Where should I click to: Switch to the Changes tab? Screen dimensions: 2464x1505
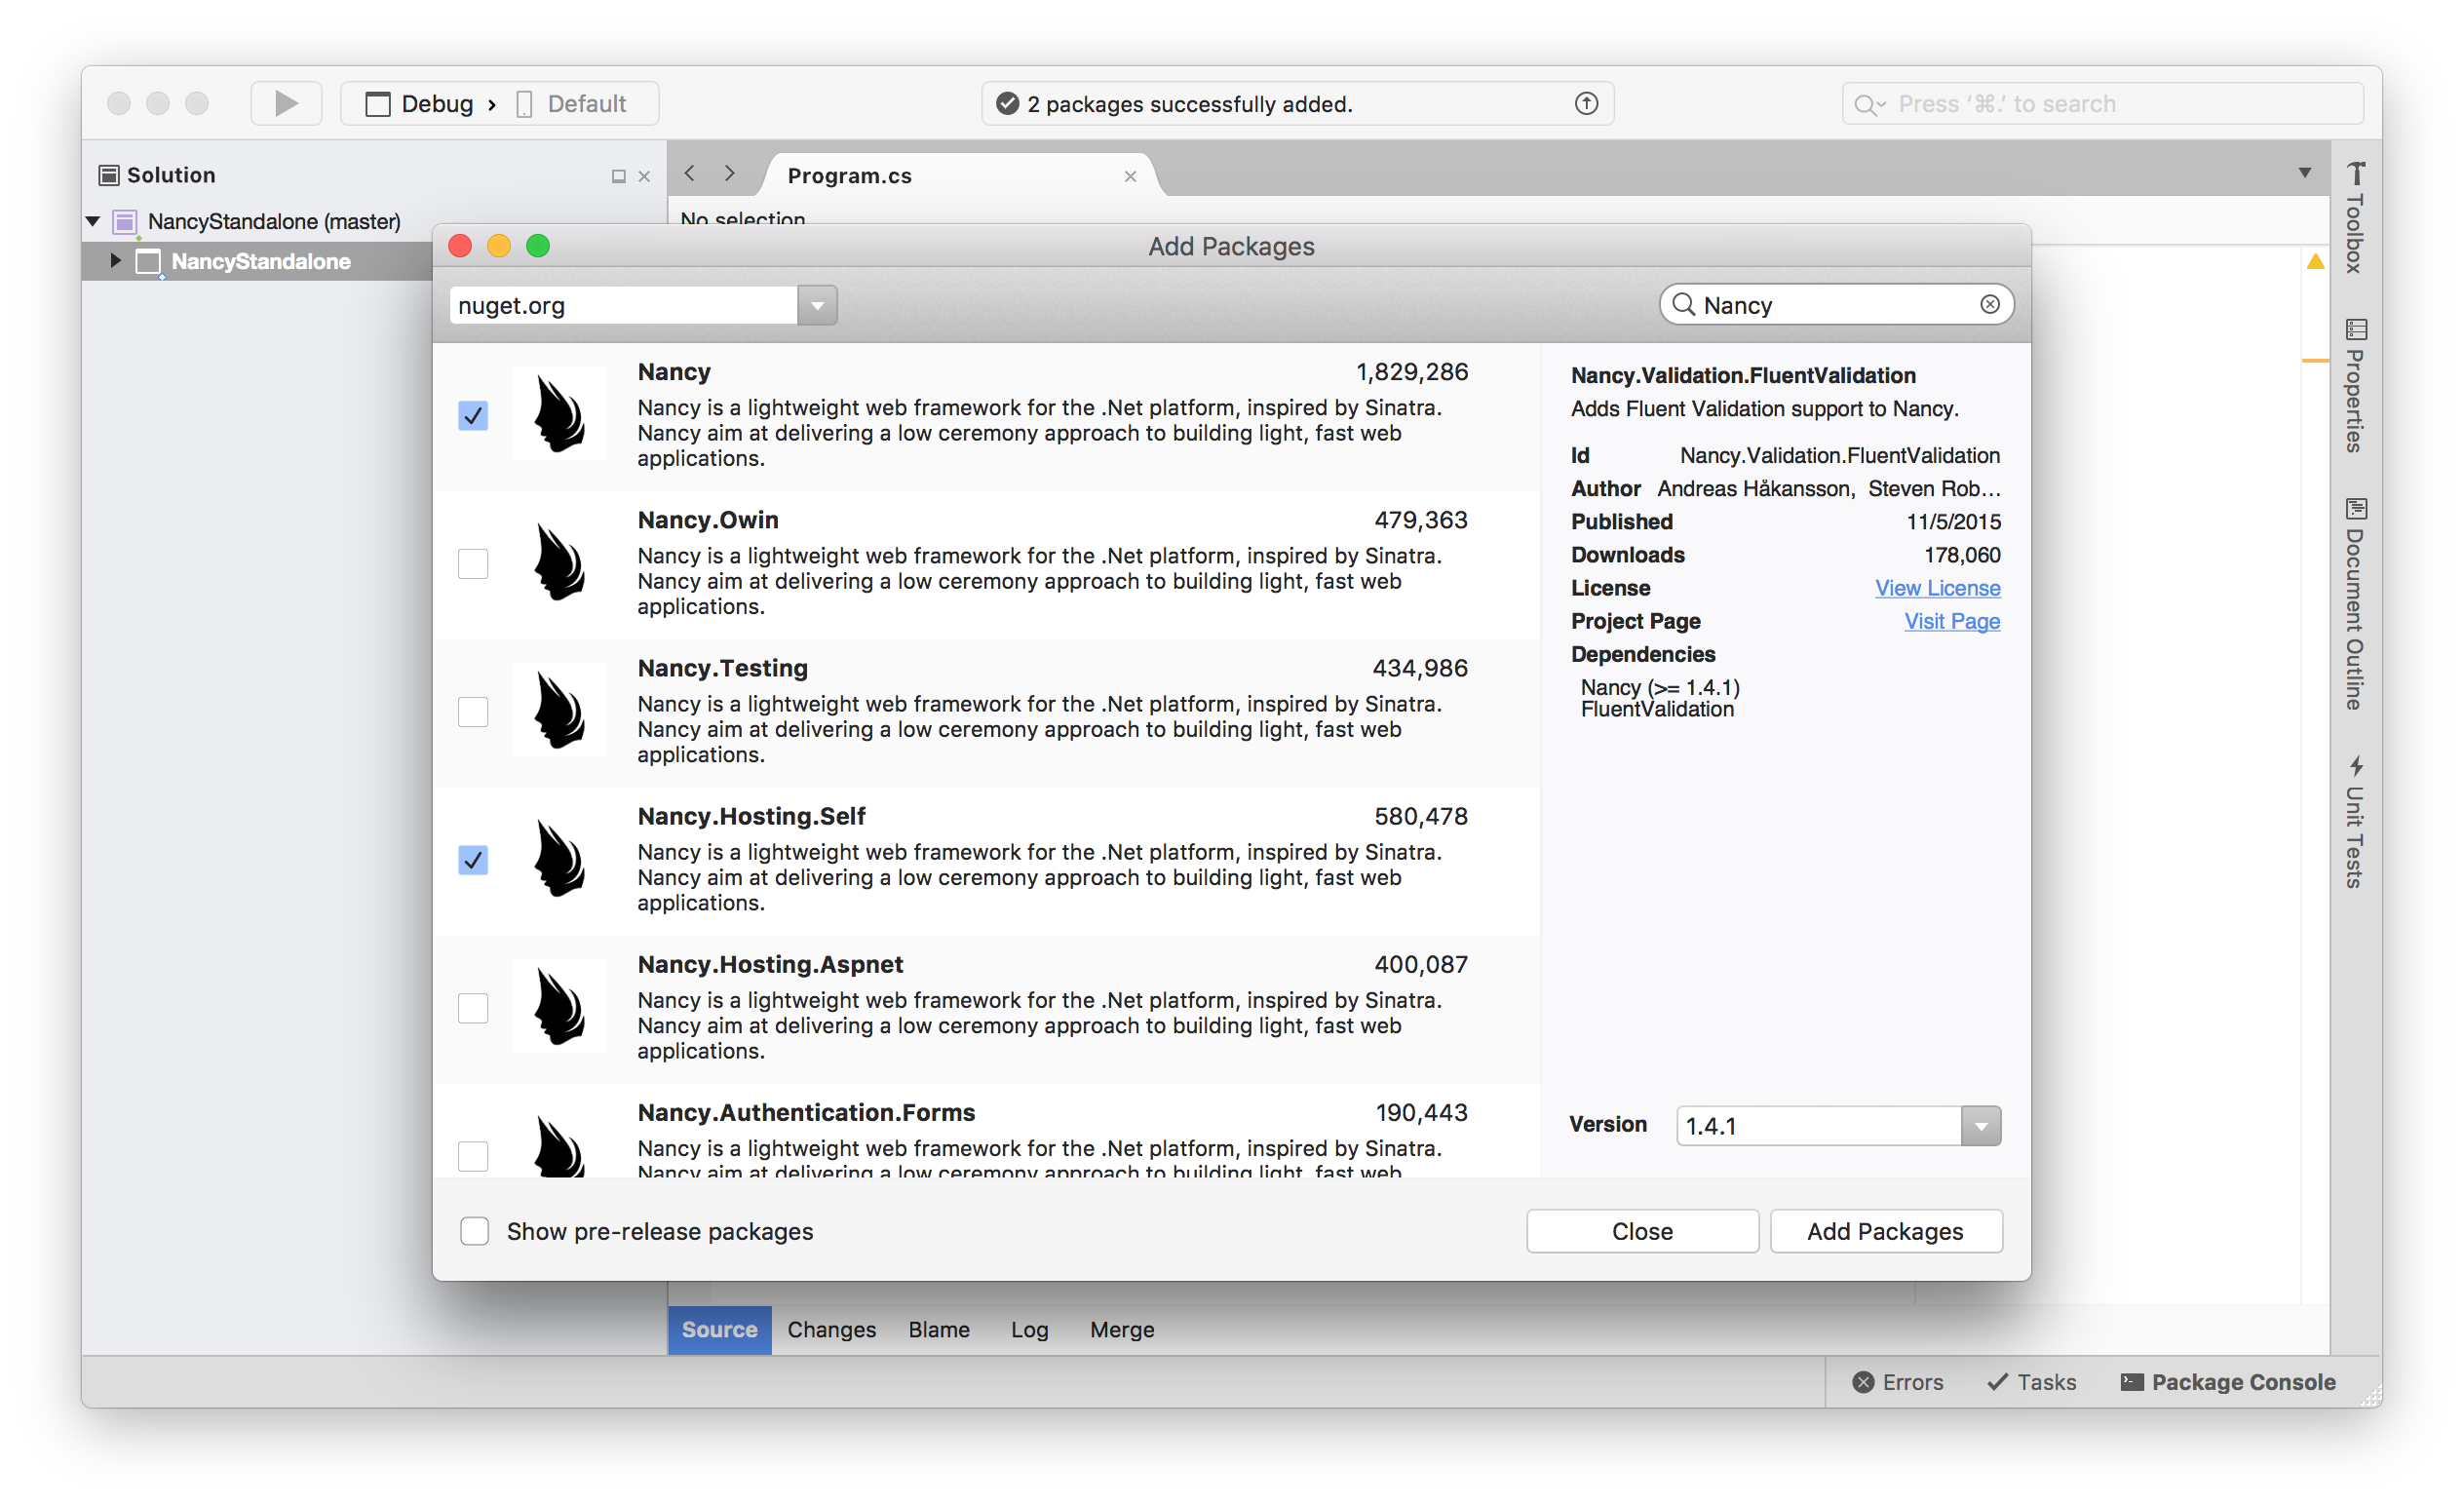830,1331
